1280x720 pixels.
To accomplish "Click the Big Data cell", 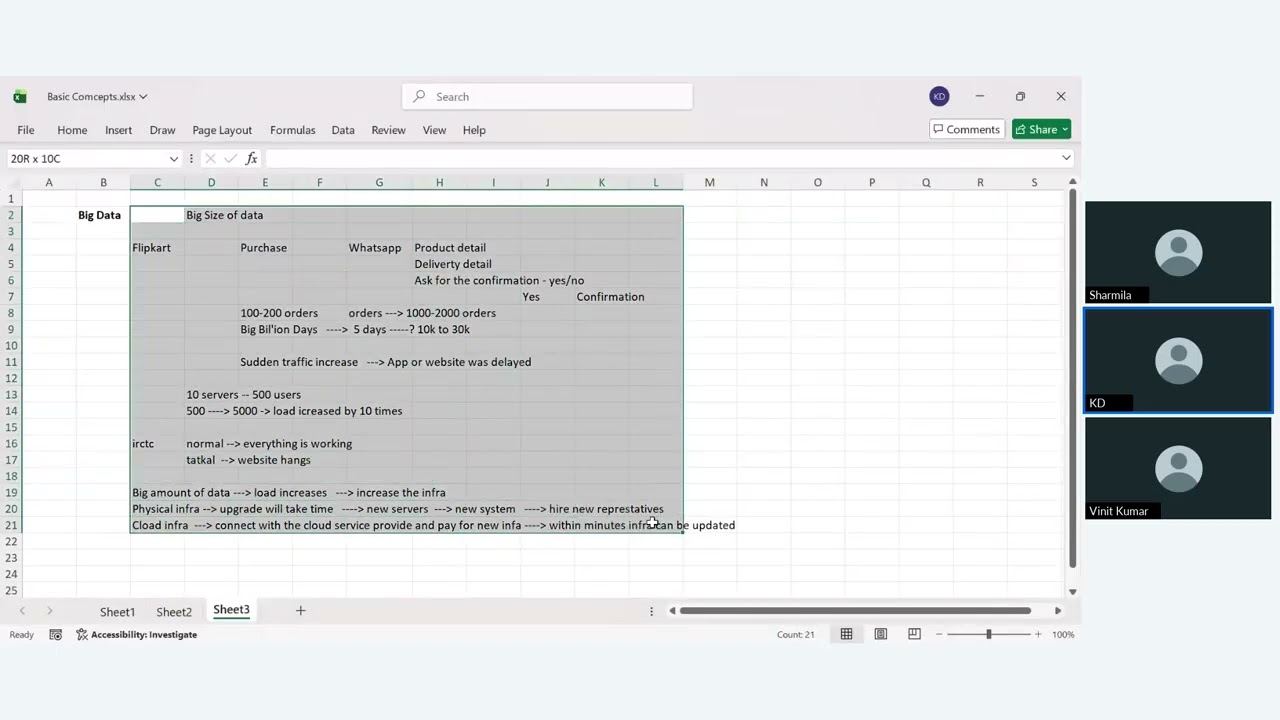I will point(99,215).
